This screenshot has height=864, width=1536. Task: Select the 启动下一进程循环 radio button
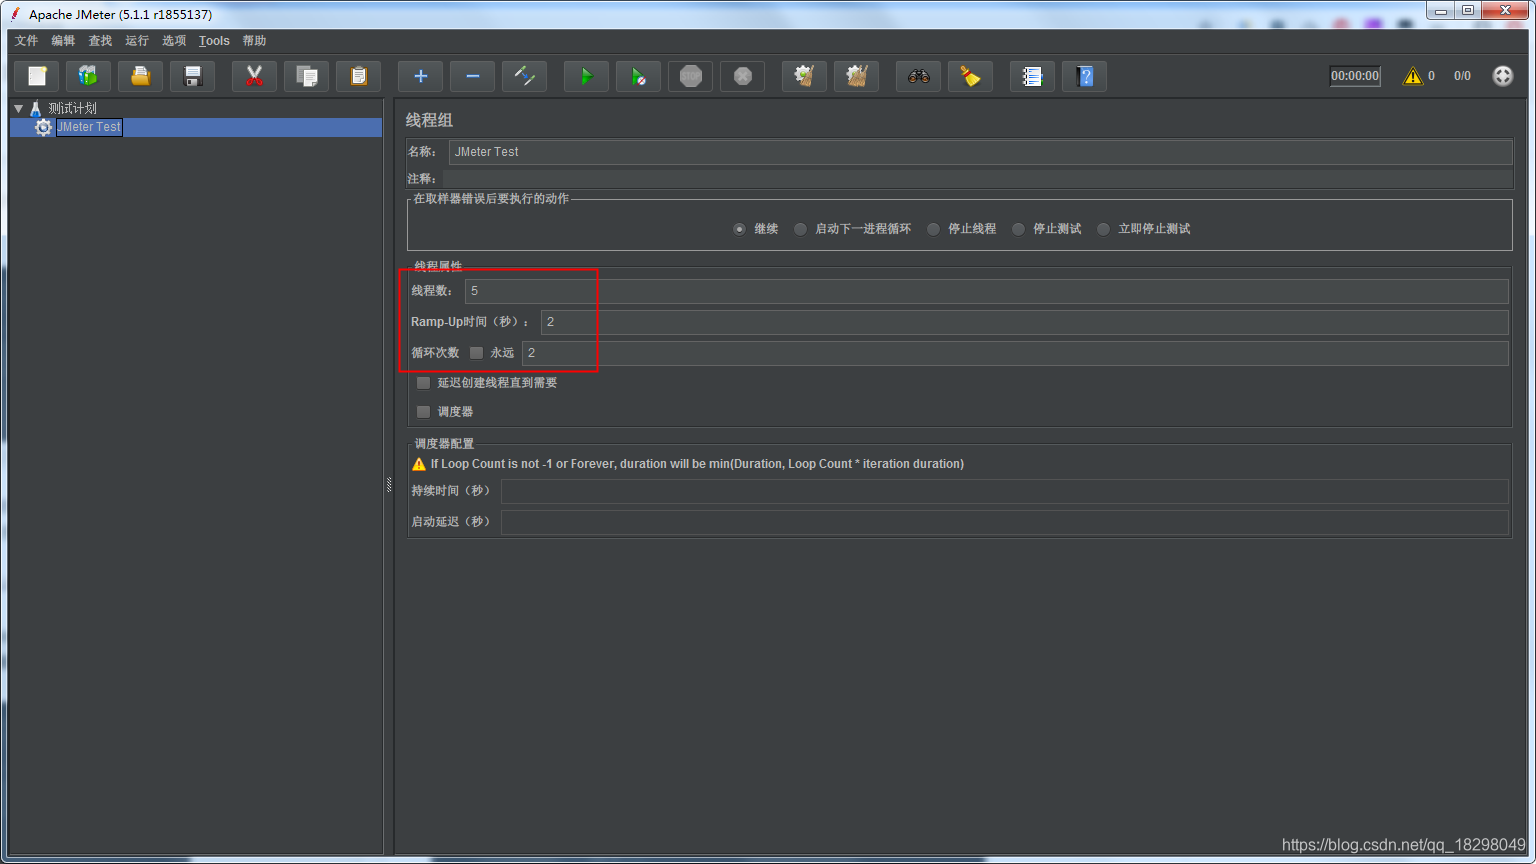click(x=800, y=229)
